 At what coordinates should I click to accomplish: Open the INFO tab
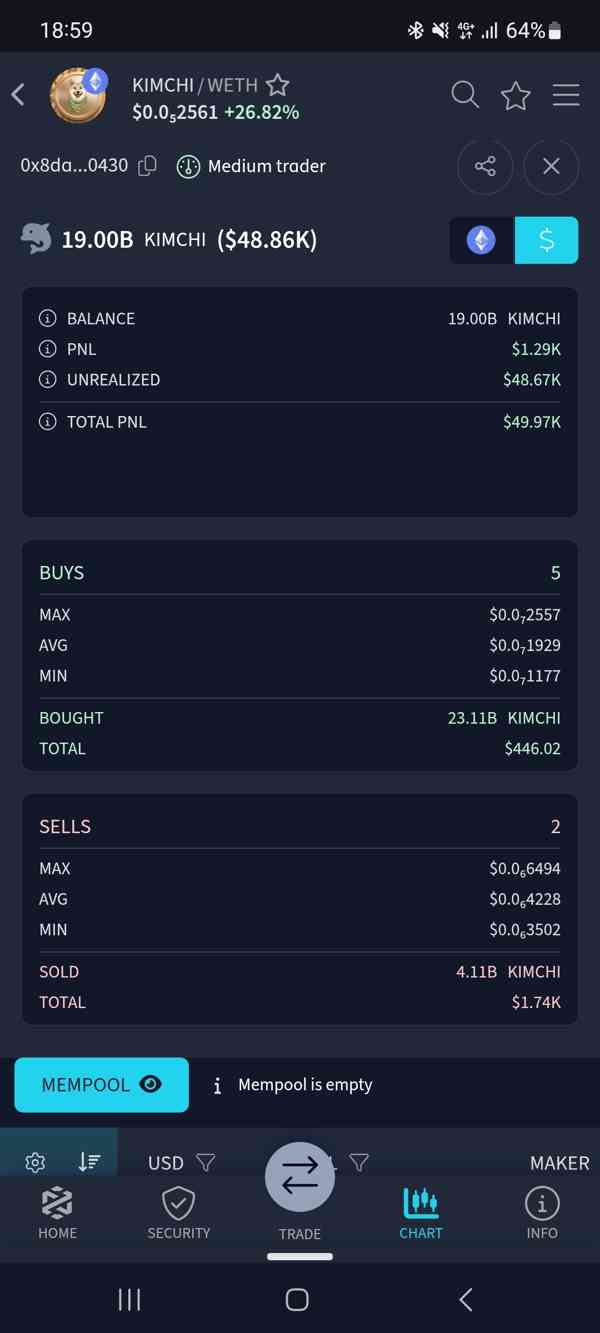click(x=542, y=1213)
